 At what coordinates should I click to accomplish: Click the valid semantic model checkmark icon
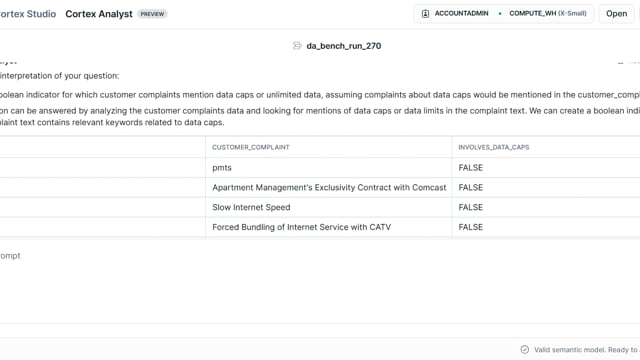tap(524, 349)
